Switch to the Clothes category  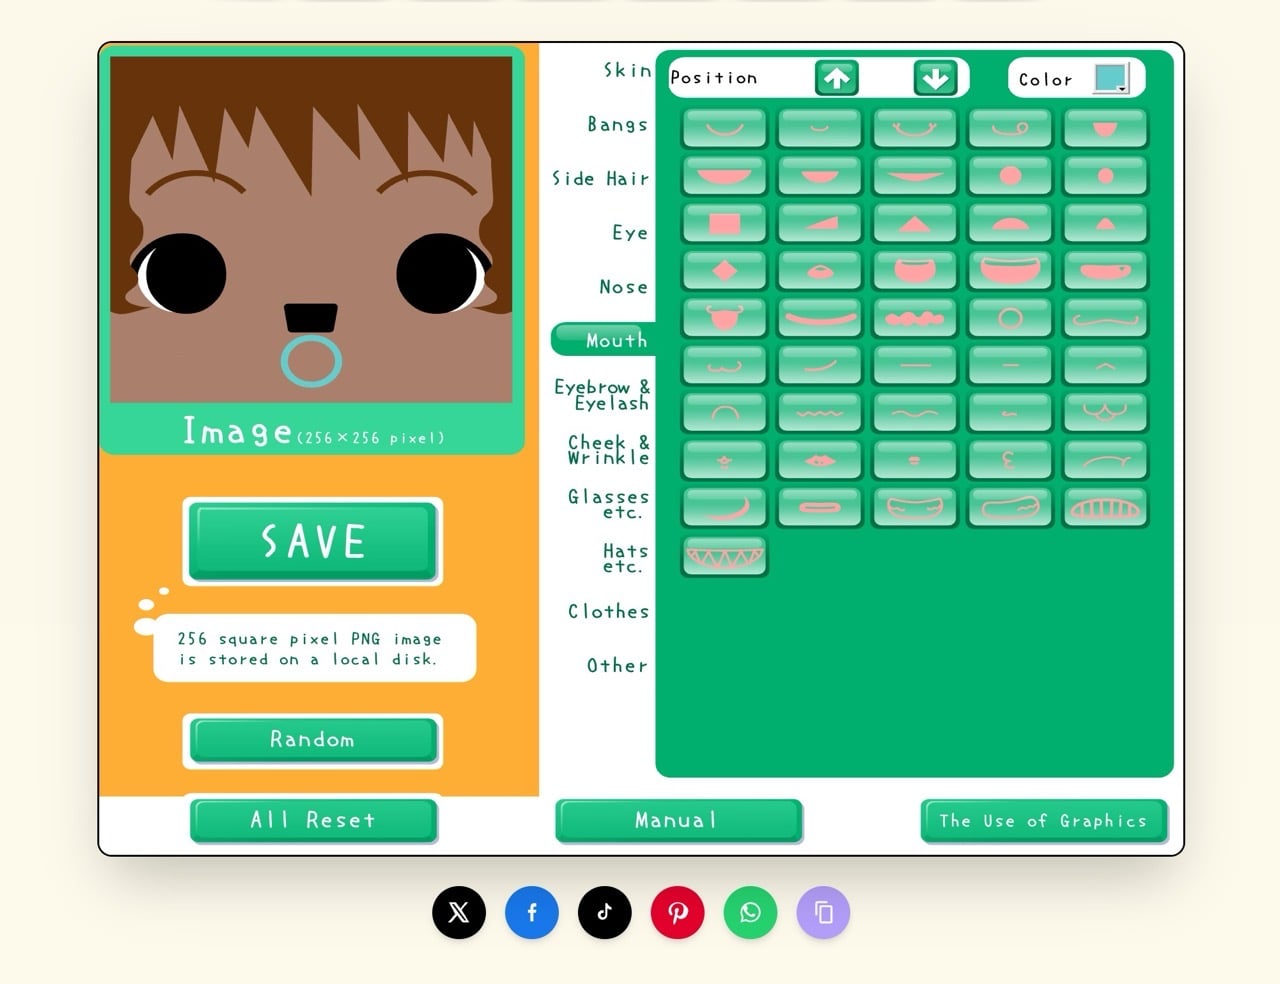tap(608, 611)
